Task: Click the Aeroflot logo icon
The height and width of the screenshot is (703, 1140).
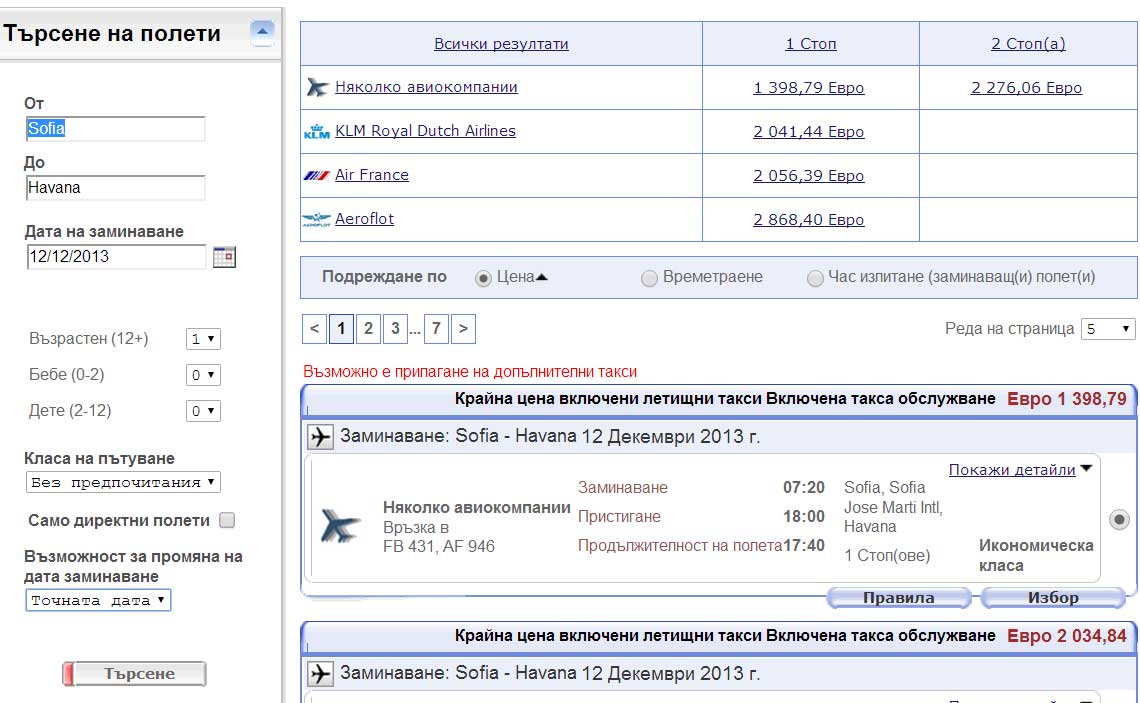Action: pyautogui.click(x=316, y=219)
